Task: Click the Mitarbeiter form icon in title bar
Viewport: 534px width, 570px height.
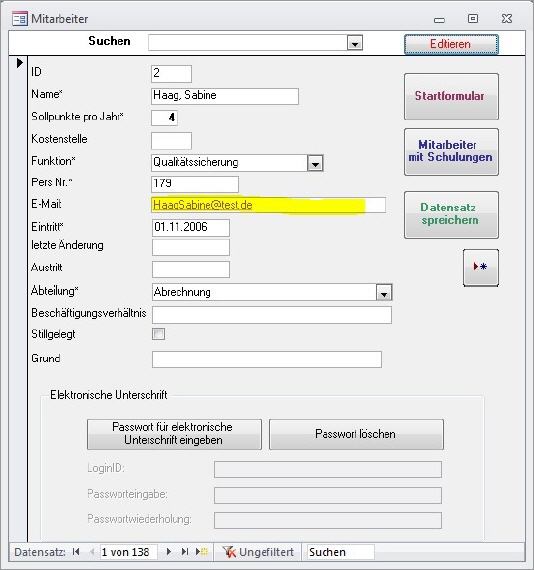Action: pos(20,19)
